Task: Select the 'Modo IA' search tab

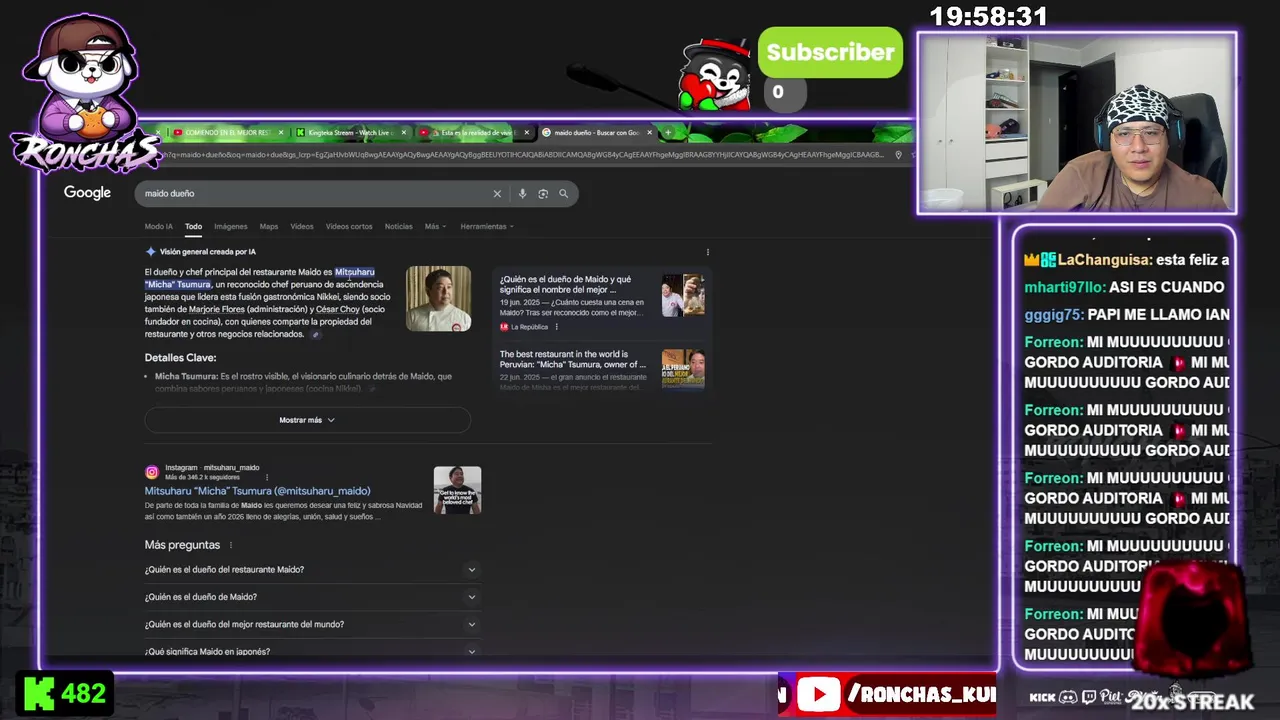Action: pos(158,226)
